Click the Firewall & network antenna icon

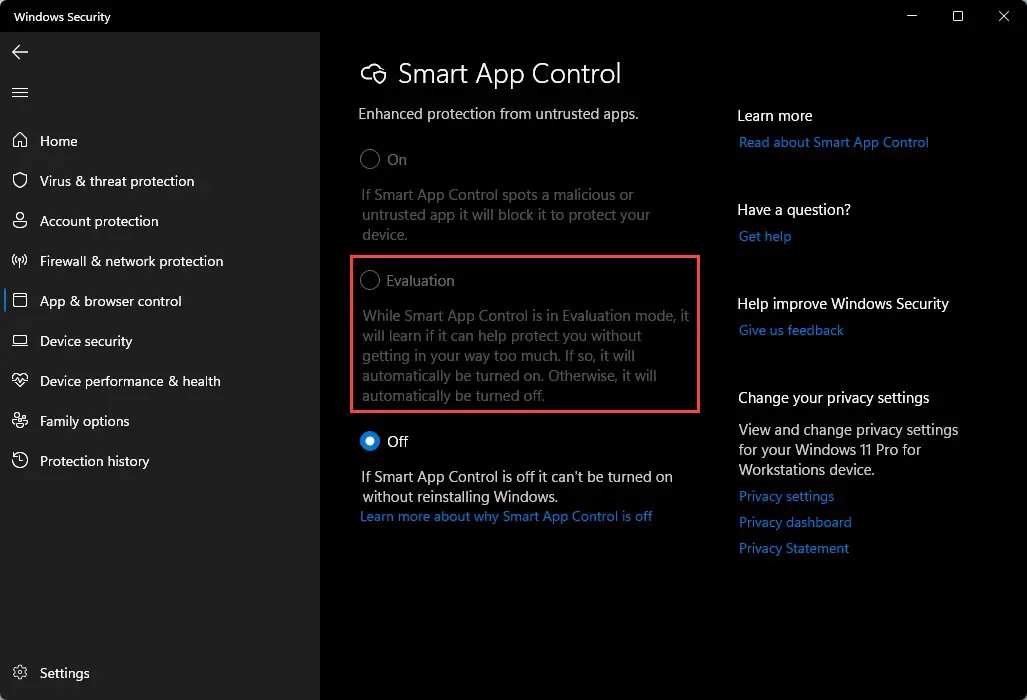click(x=20, y=261)
